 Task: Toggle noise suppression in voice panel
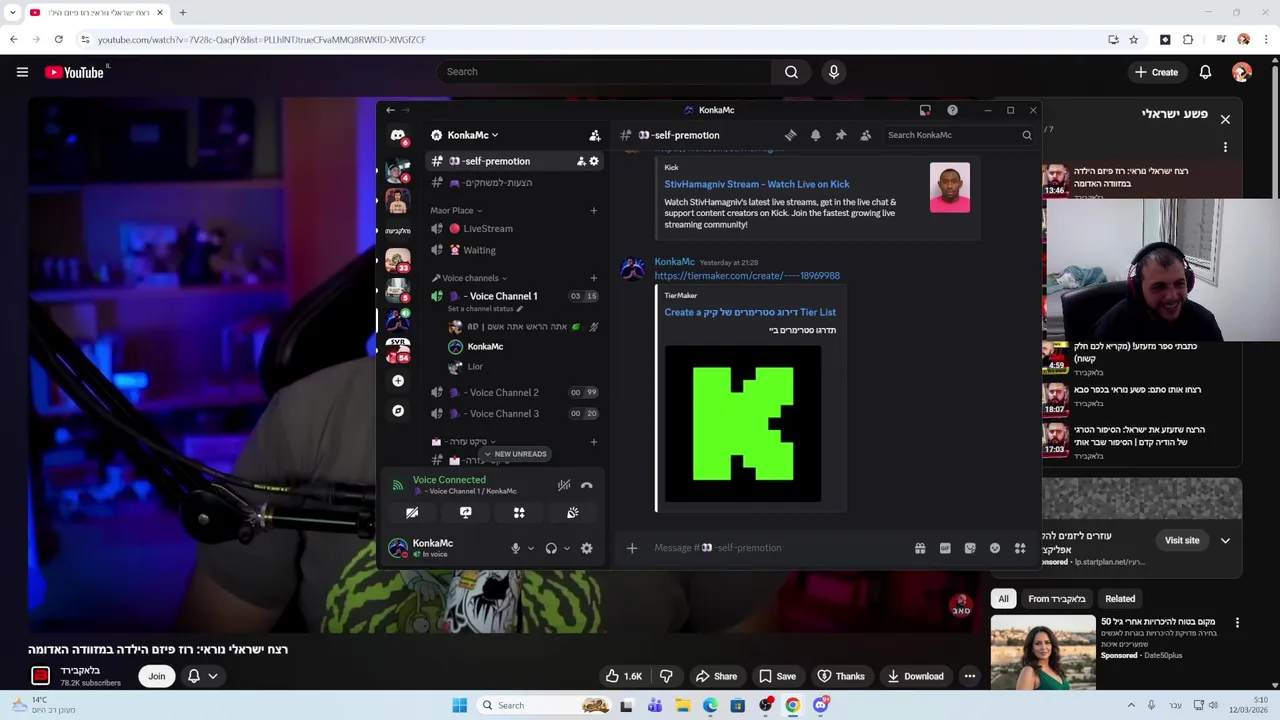[x=564, y=485]
